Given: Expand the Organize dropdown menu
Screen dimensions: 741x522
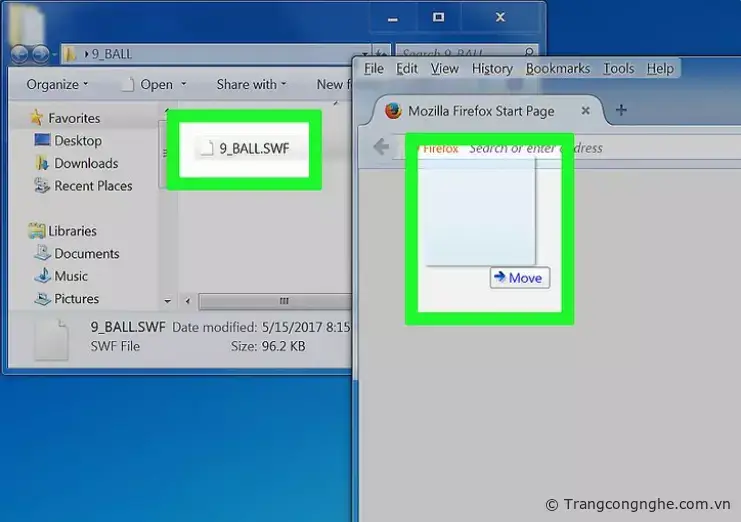Looking at the screenshot, I should (57, 85).
